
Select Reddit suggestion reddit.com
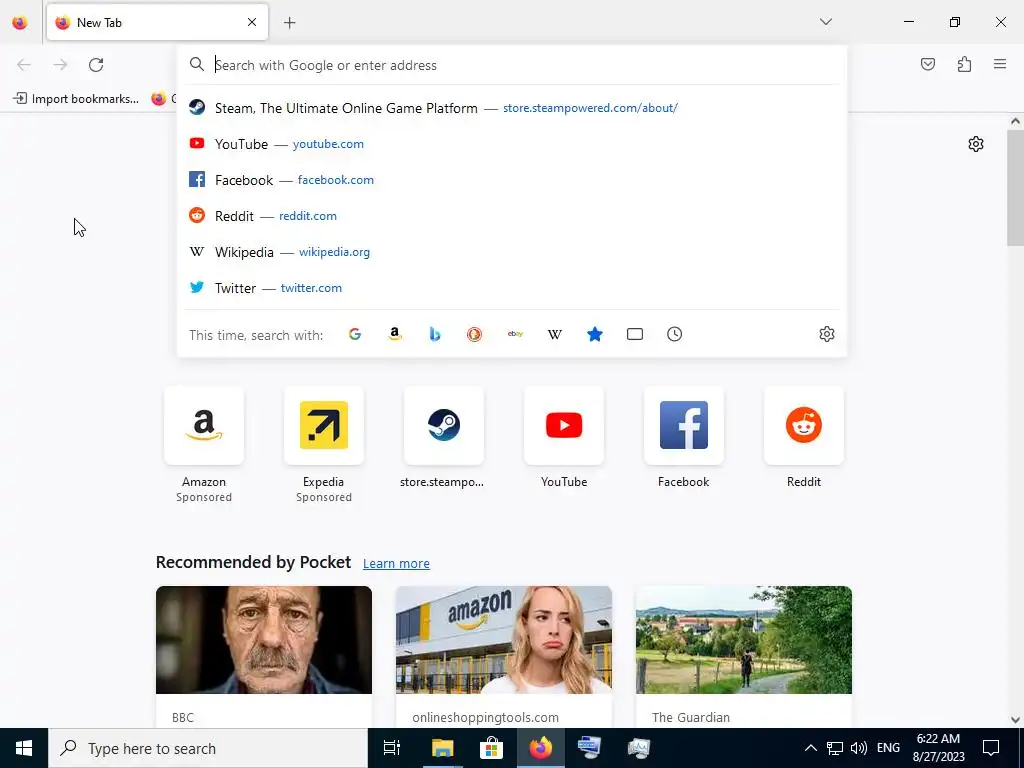tap(512, 216)
